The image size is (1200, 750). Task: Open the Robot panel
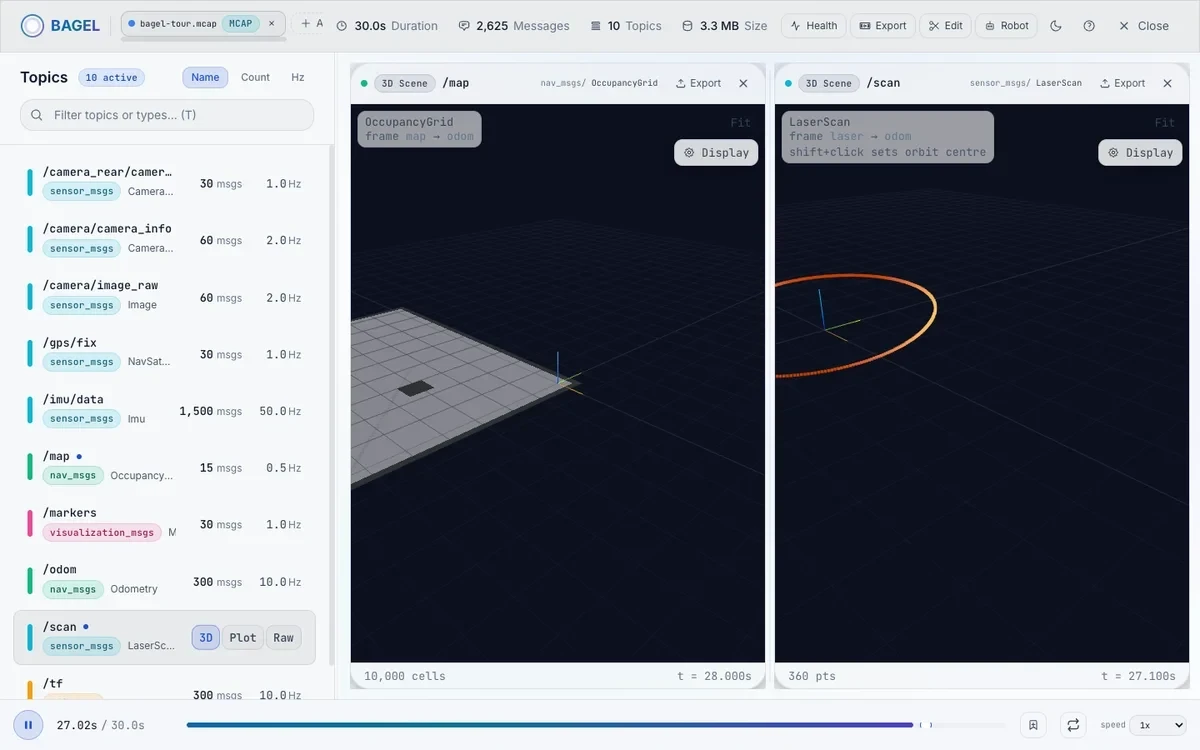[x=1007, y=26]
